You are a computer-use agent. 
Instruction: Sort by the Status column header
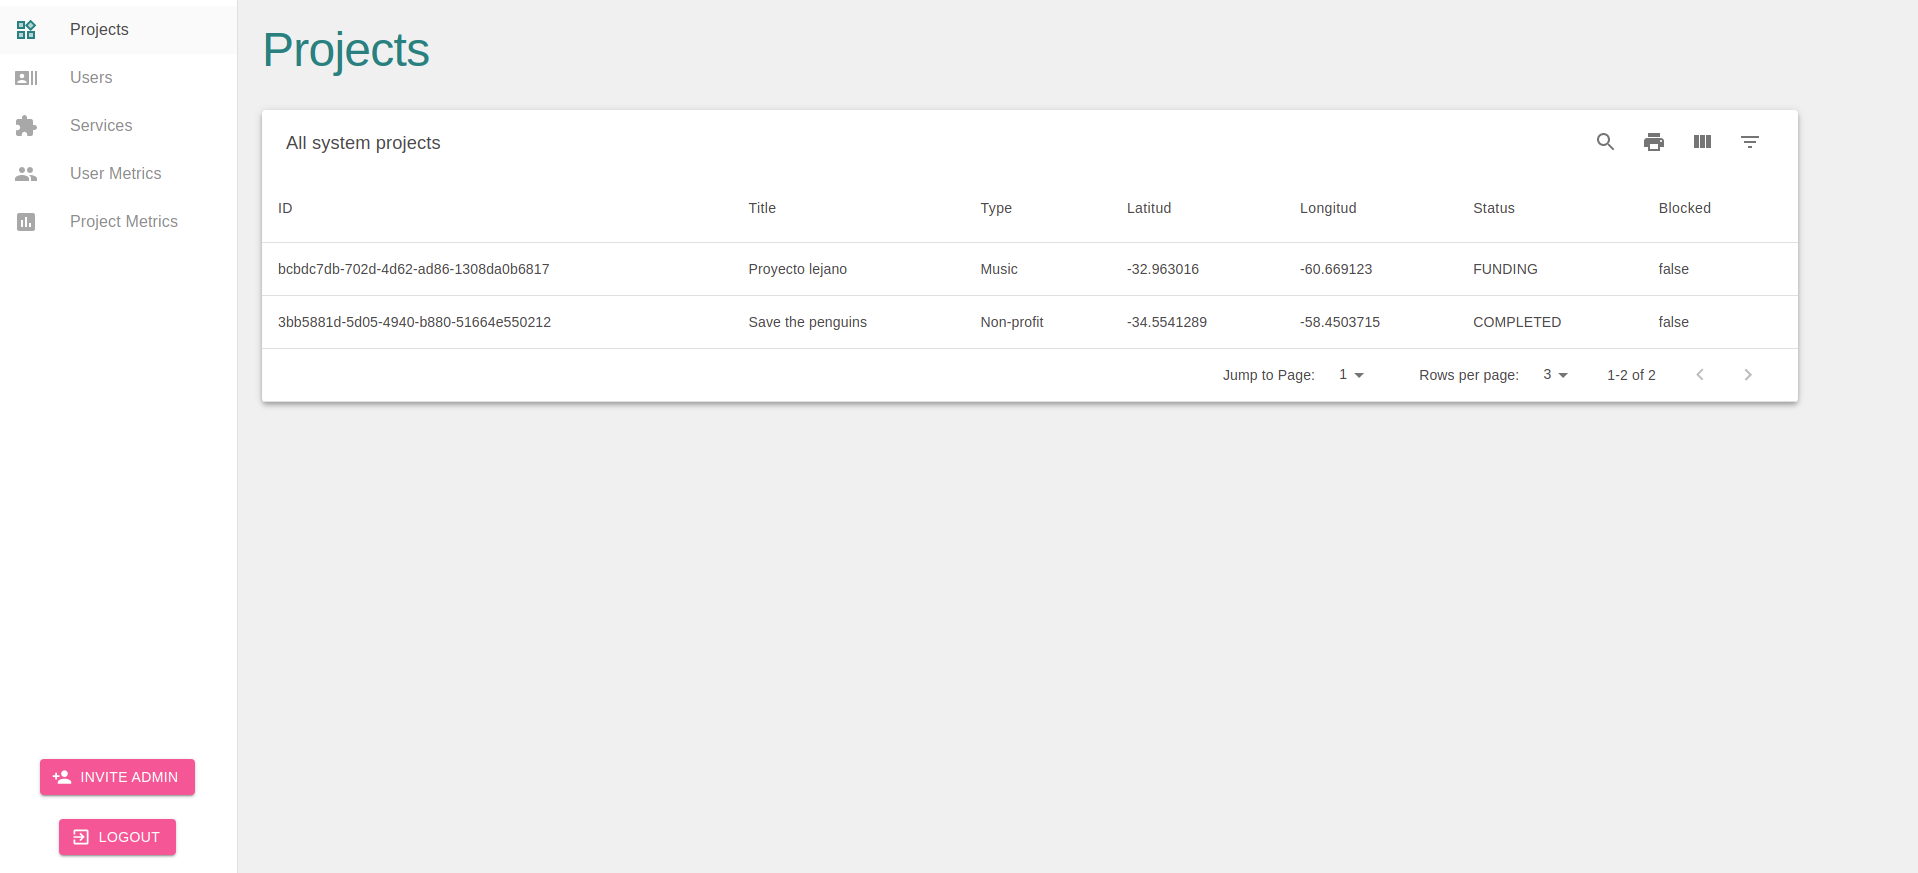pos(1494,208)
